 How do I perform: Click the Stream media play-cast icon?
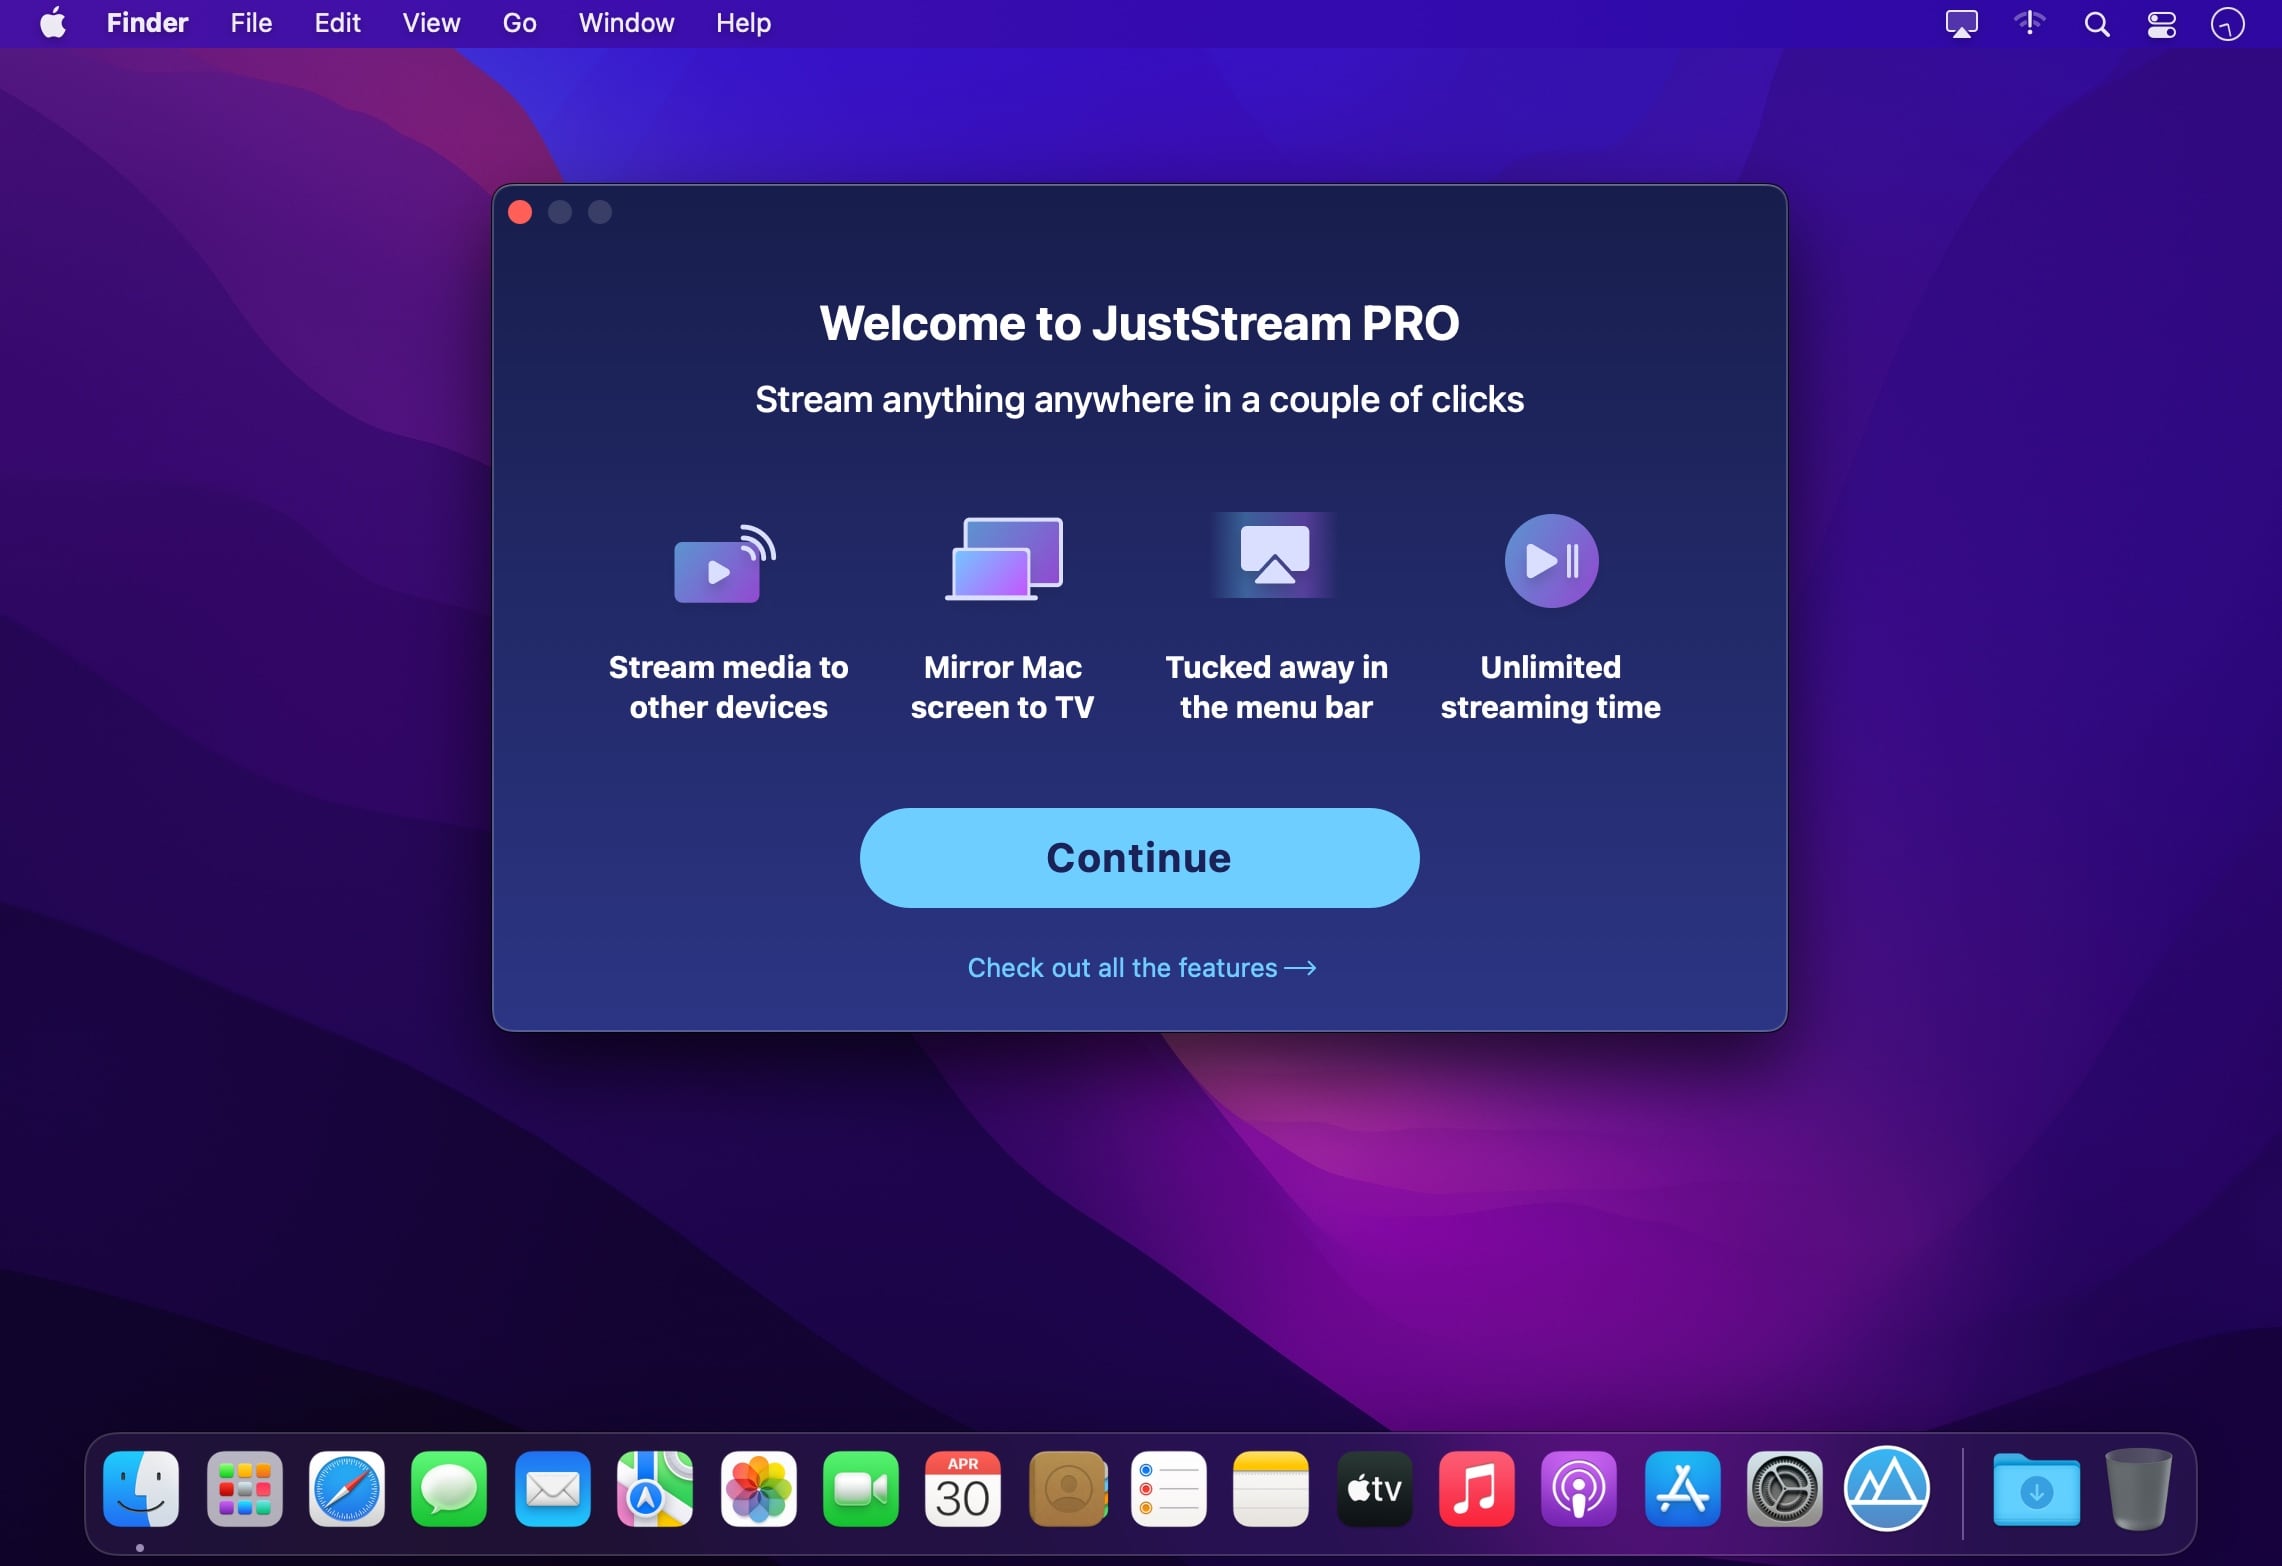click(x=724, y=564)
